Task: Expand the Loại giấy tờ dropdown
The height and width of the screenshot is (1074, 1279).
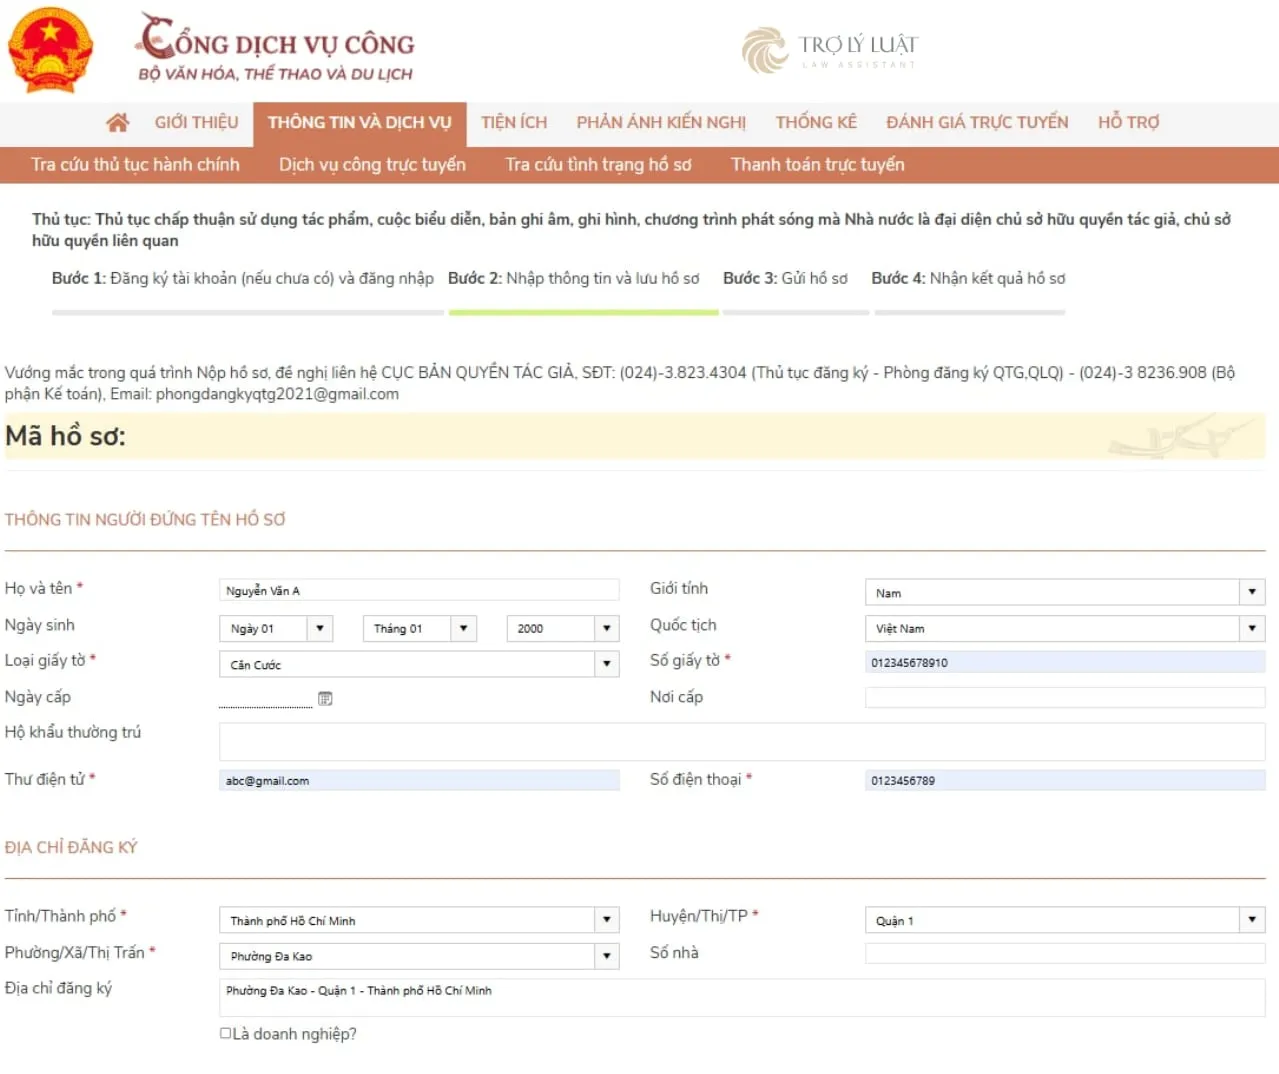Action: (x=606, y=664)
